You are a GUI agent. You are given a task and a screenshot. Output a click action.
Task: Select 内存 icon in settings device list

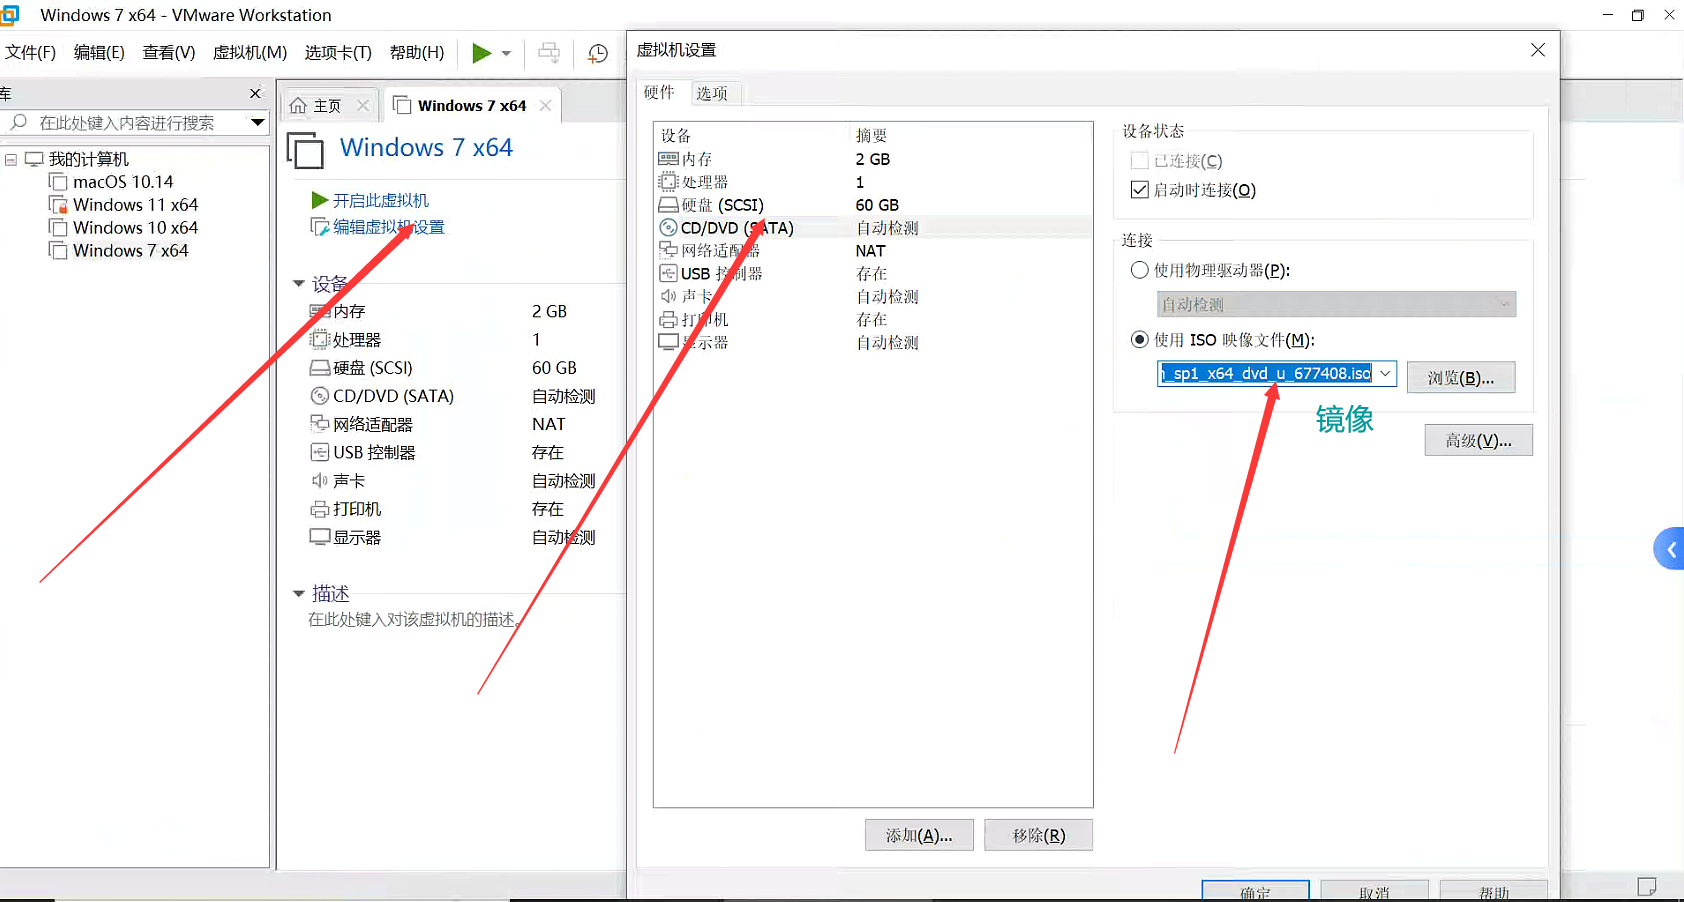click(669, 159)
